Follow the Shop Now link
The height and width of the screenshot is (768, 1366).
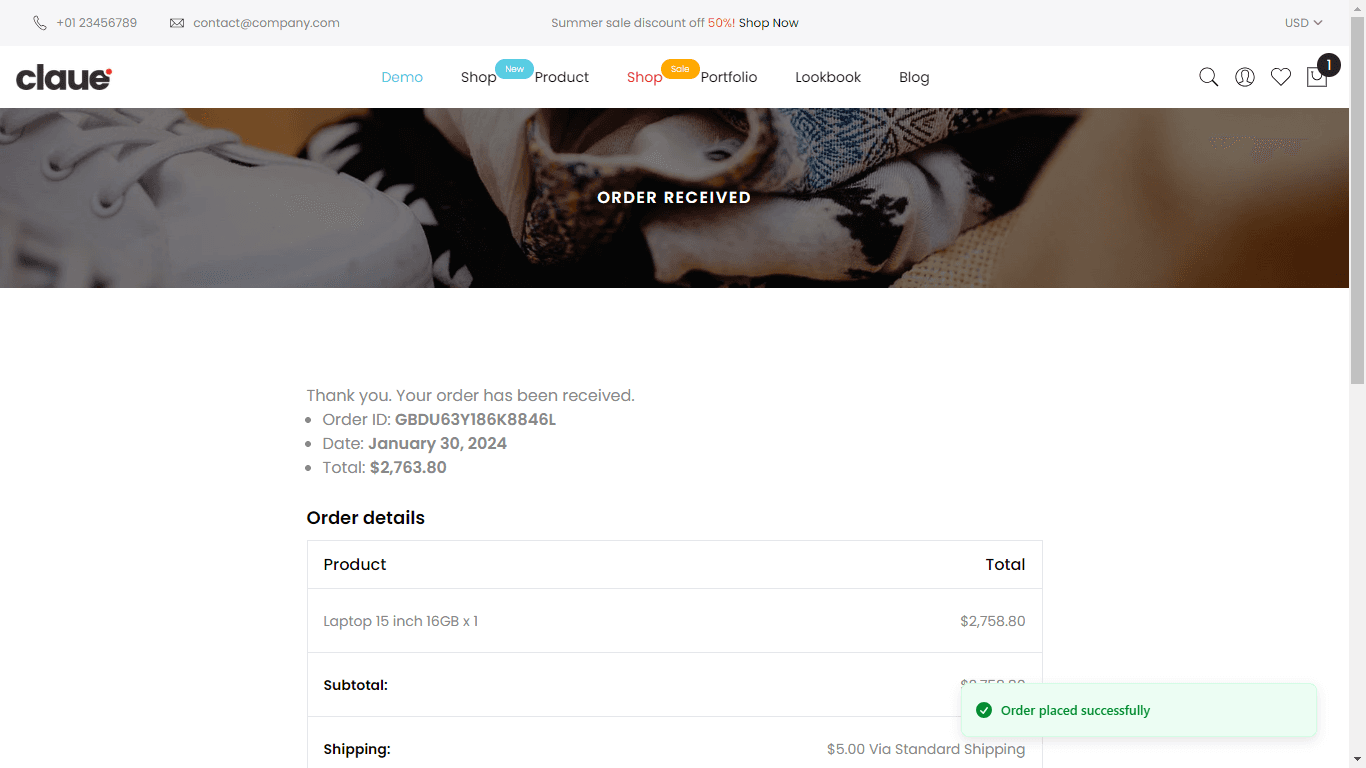pyautogui.click(x=769, y=23)
